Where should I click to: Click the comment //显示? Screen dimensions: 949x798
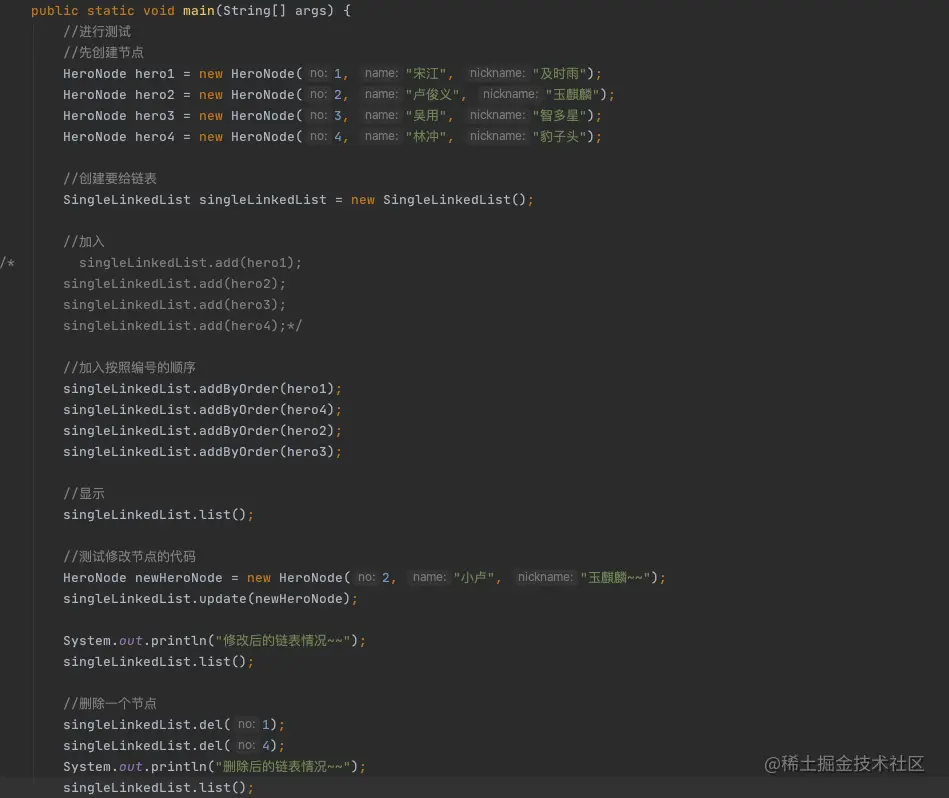[84, 494]
